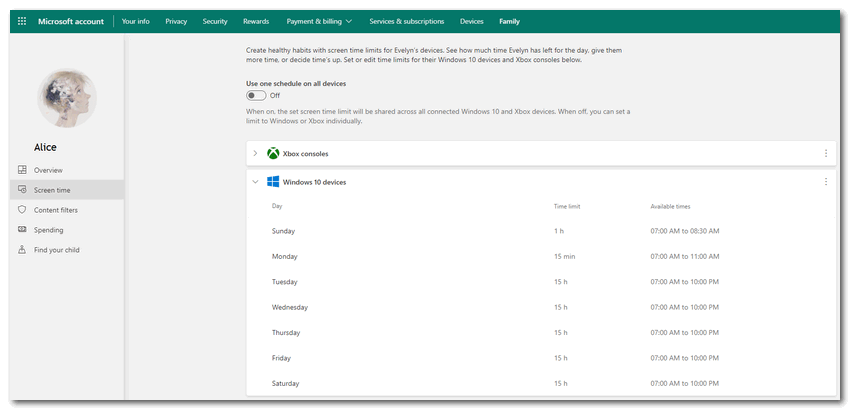Viewport: 851px width, 411px height.
Task: Open more options for Xbox consoles
Action: tap(826, 154)
